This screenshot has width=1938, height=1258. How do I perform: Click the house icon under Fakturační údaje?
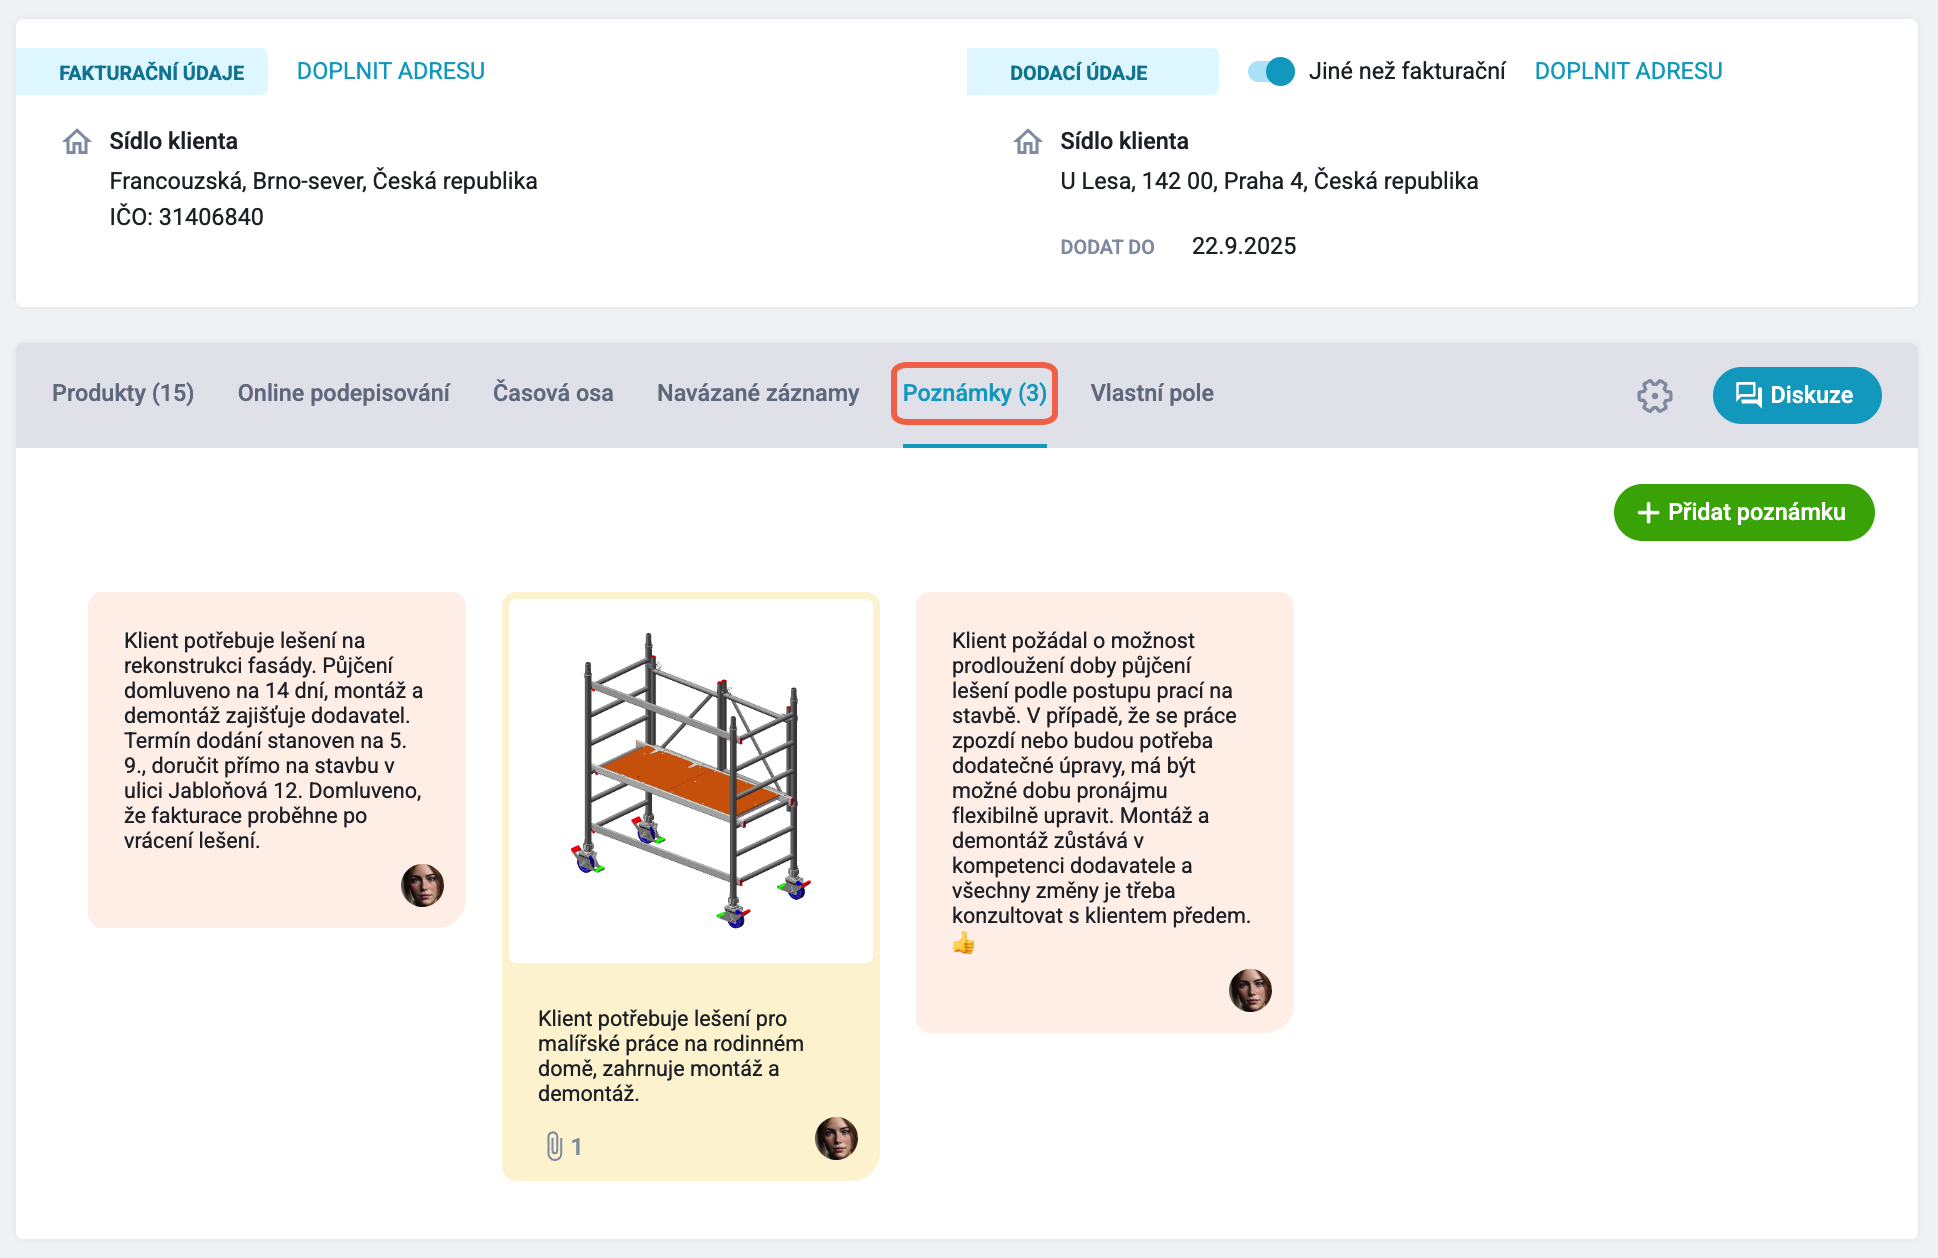coord(77,142)
